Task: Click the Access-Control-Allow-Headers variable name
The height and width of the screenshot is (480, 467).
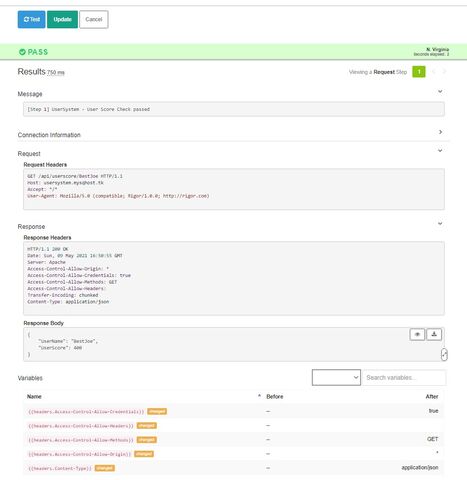Action: pyautogui.click(x=81, y=426)
